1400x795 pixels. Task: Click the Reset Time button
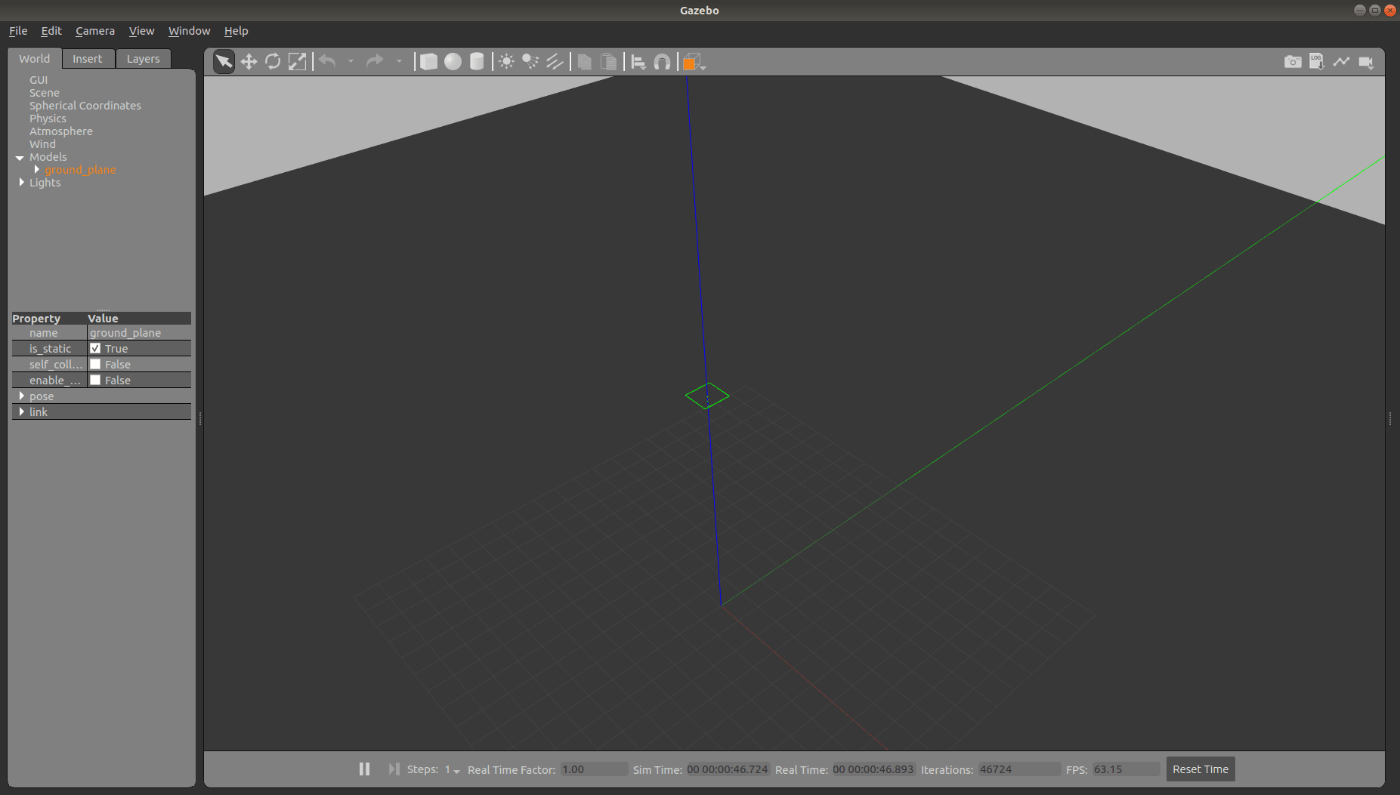tap(1200, 769)
